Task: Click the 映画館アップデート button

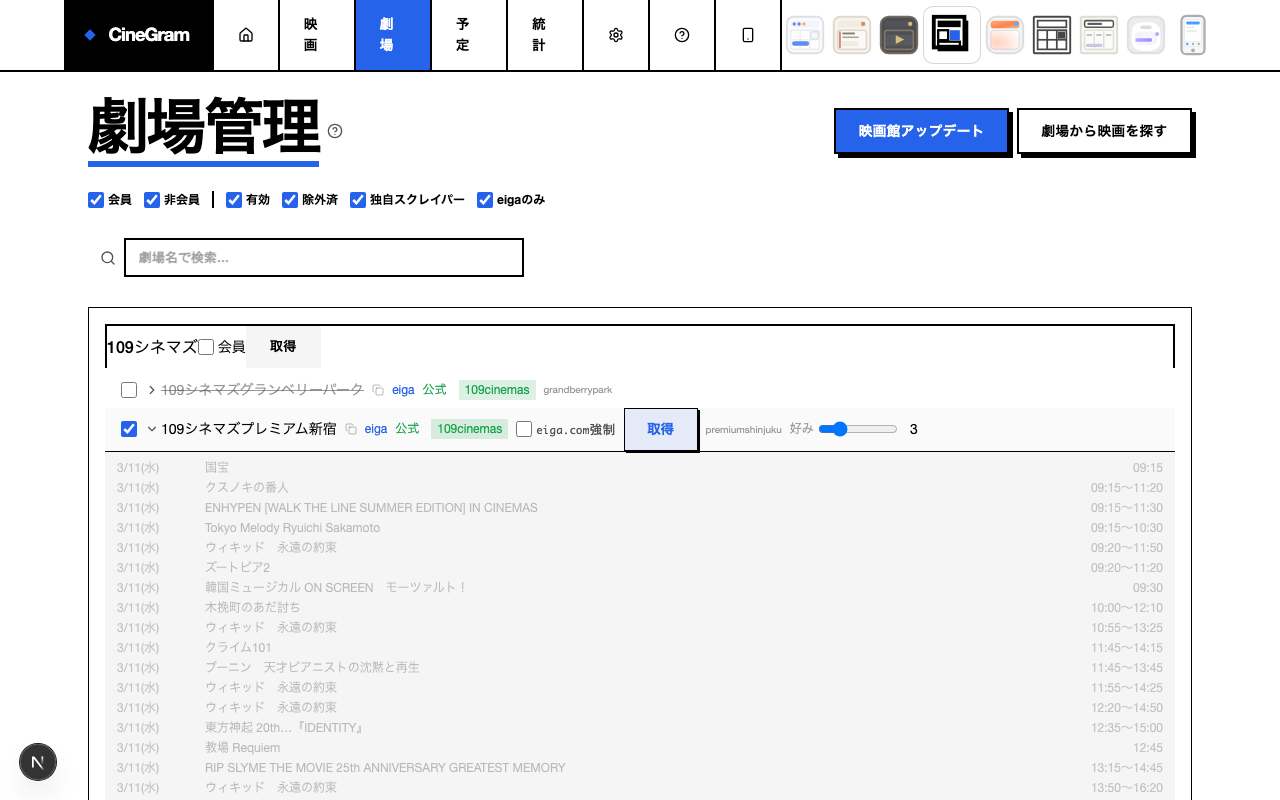Action: (x=921, y=131)
